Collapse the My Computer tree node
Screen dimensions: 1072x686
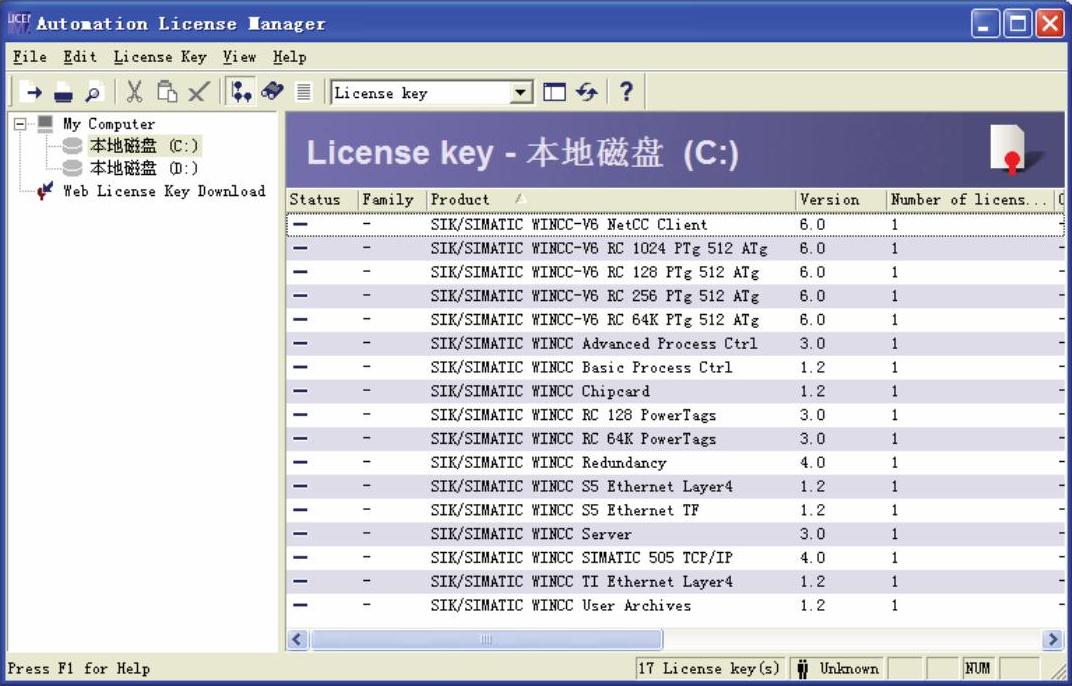20,124
